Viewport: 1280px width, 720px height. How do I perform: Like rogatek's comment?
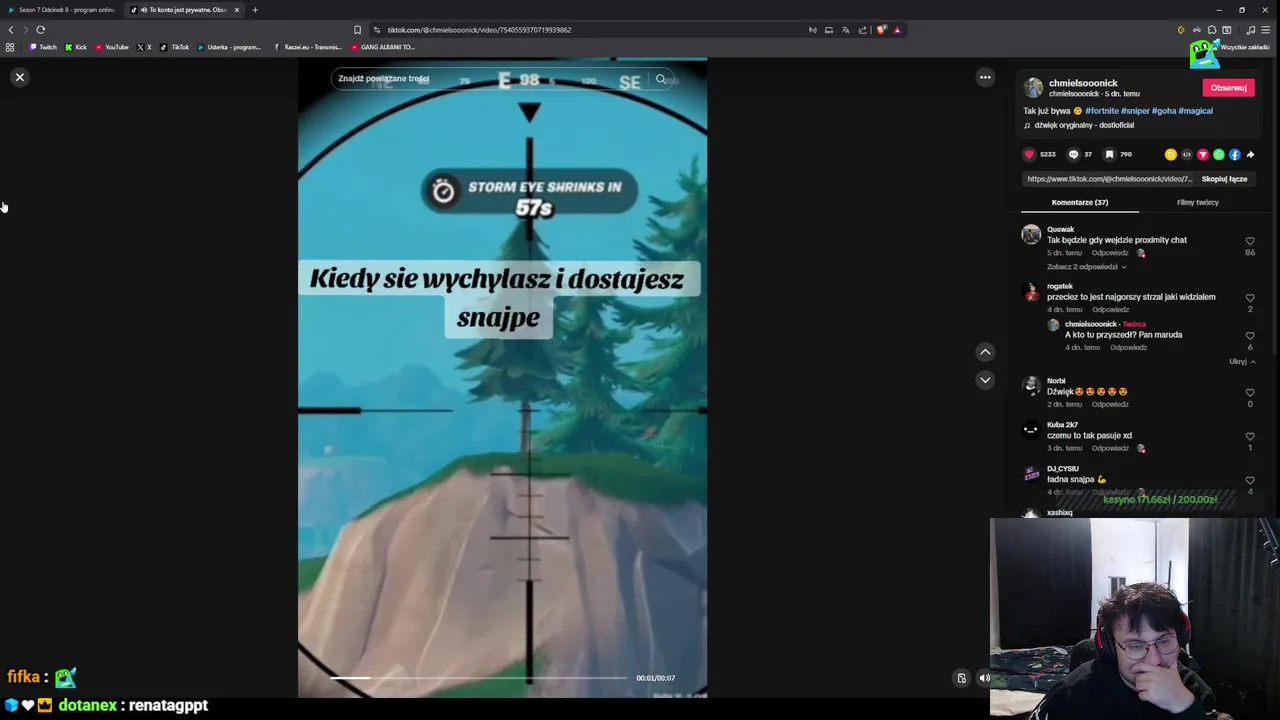(1250, 298)
